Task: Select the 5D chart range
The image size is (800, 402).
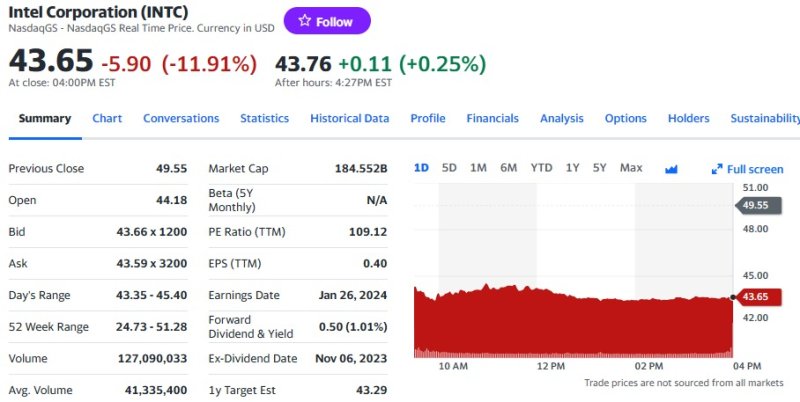Action: (449, 168)
